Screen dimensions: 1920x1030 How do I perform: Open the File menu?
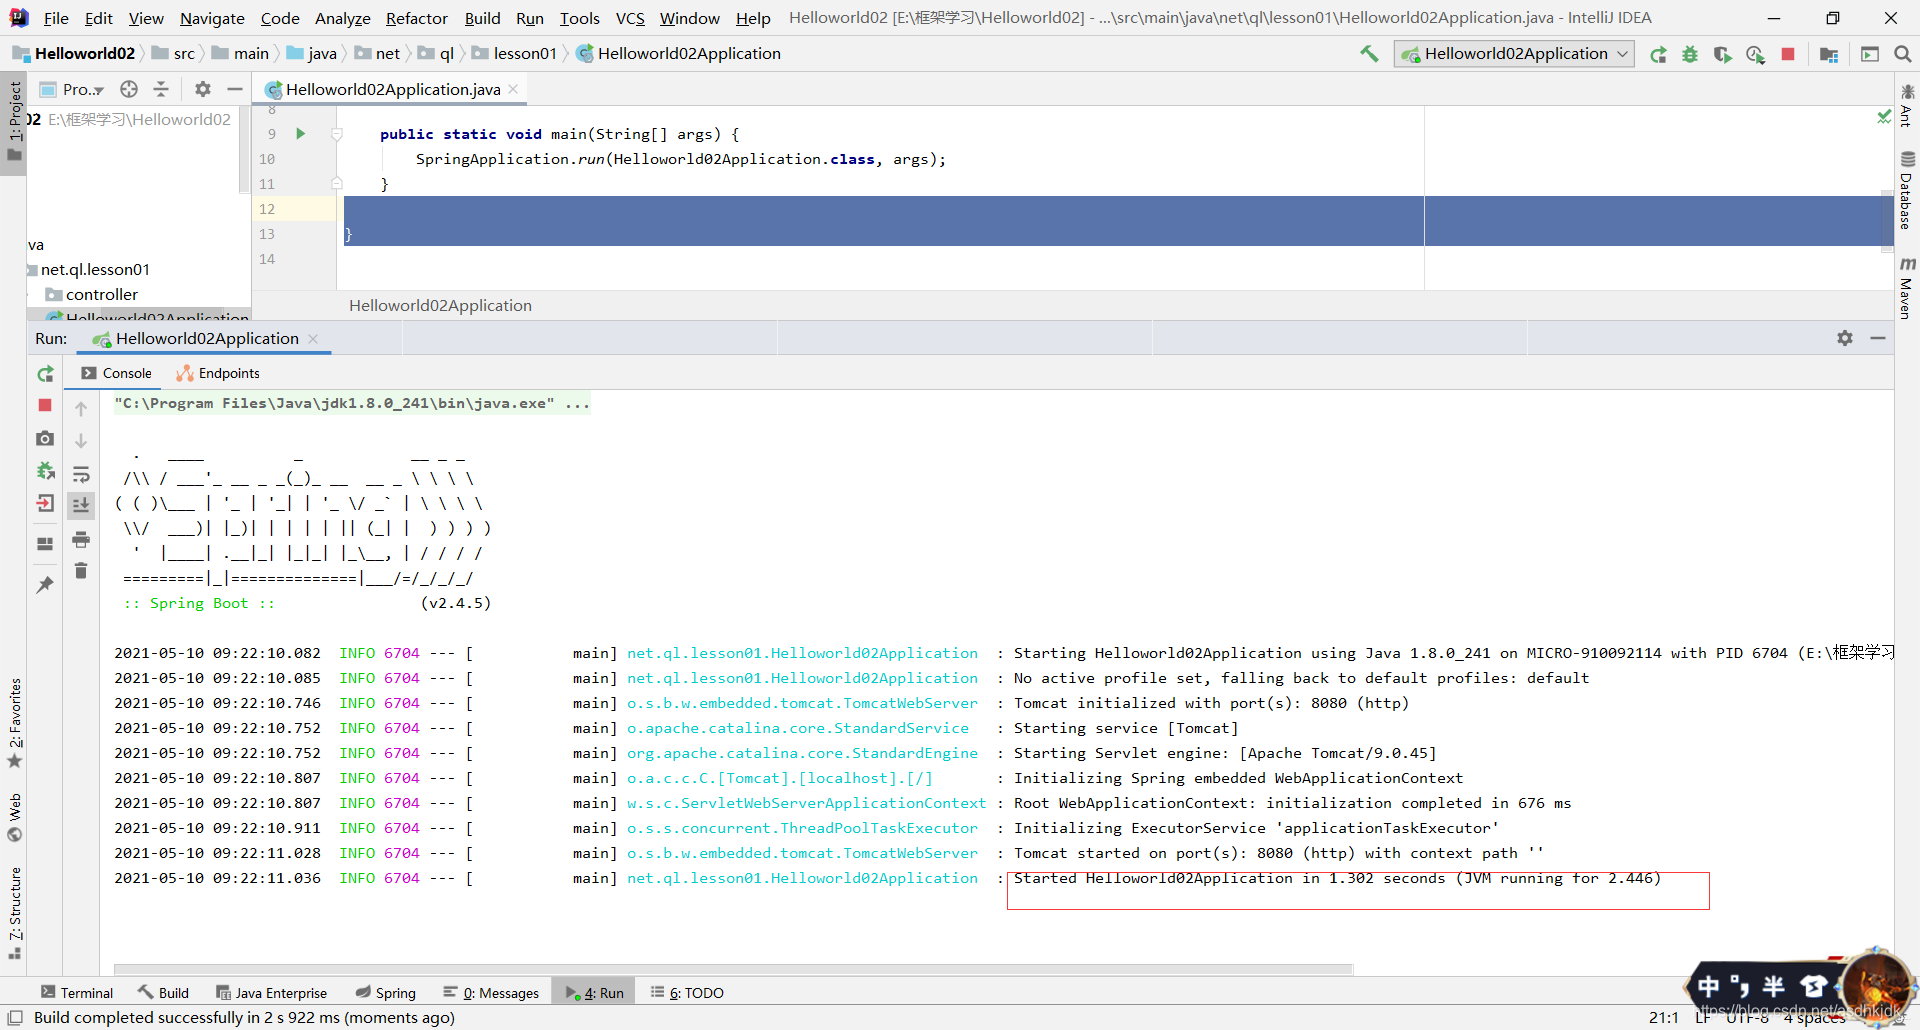click(56, 18)
